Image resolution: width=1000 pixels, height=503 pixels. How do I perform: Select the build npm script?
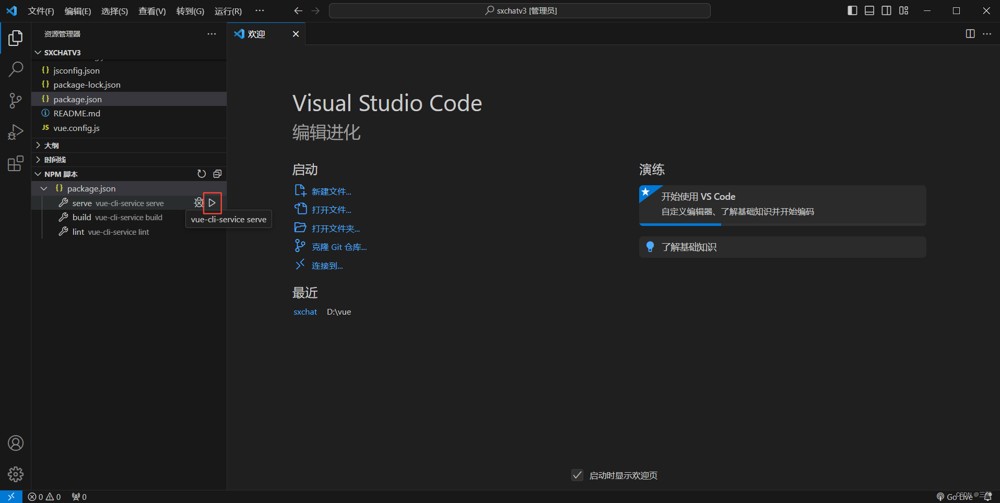tap(129, 217)
